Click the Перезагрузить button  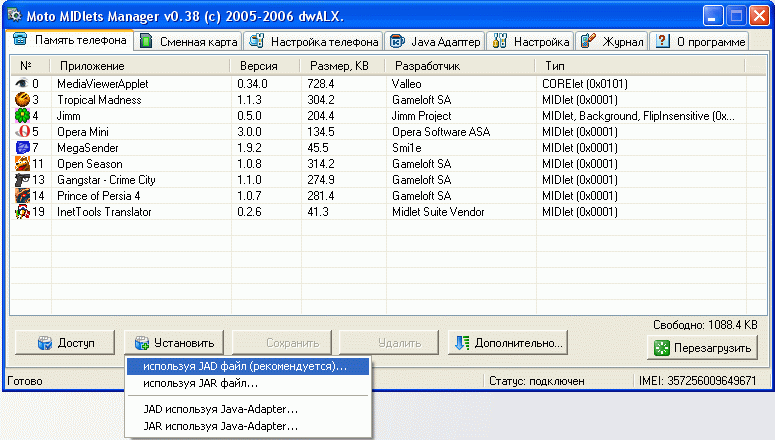(x=702, y=348)
